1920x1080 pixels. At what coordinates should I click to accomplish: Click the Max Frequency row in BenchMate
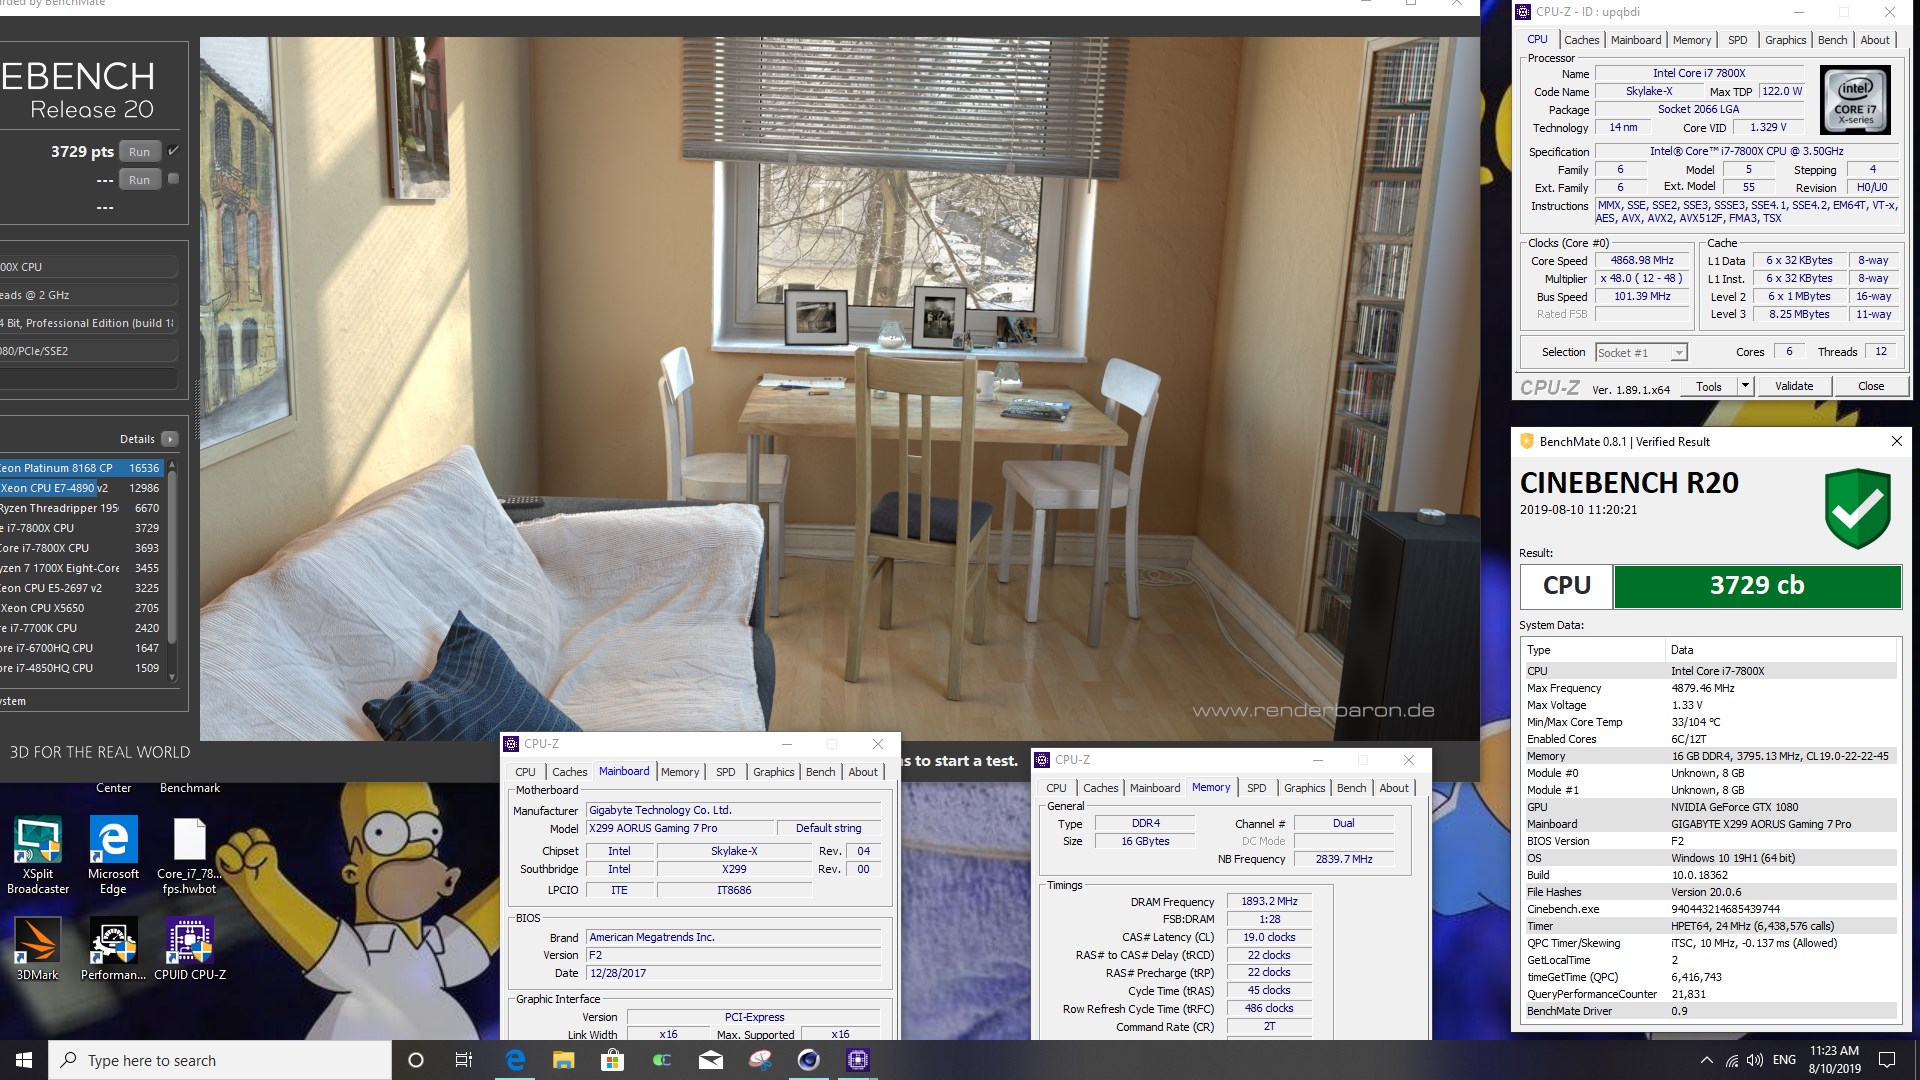pos(1710,688)
